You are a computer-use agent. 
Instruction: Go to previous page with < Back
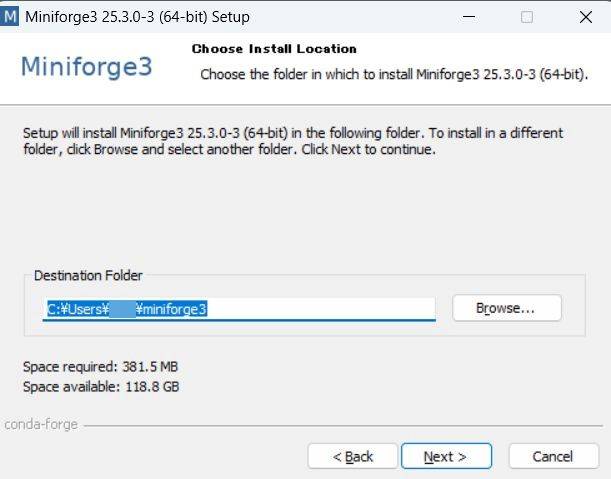[353, 456]
